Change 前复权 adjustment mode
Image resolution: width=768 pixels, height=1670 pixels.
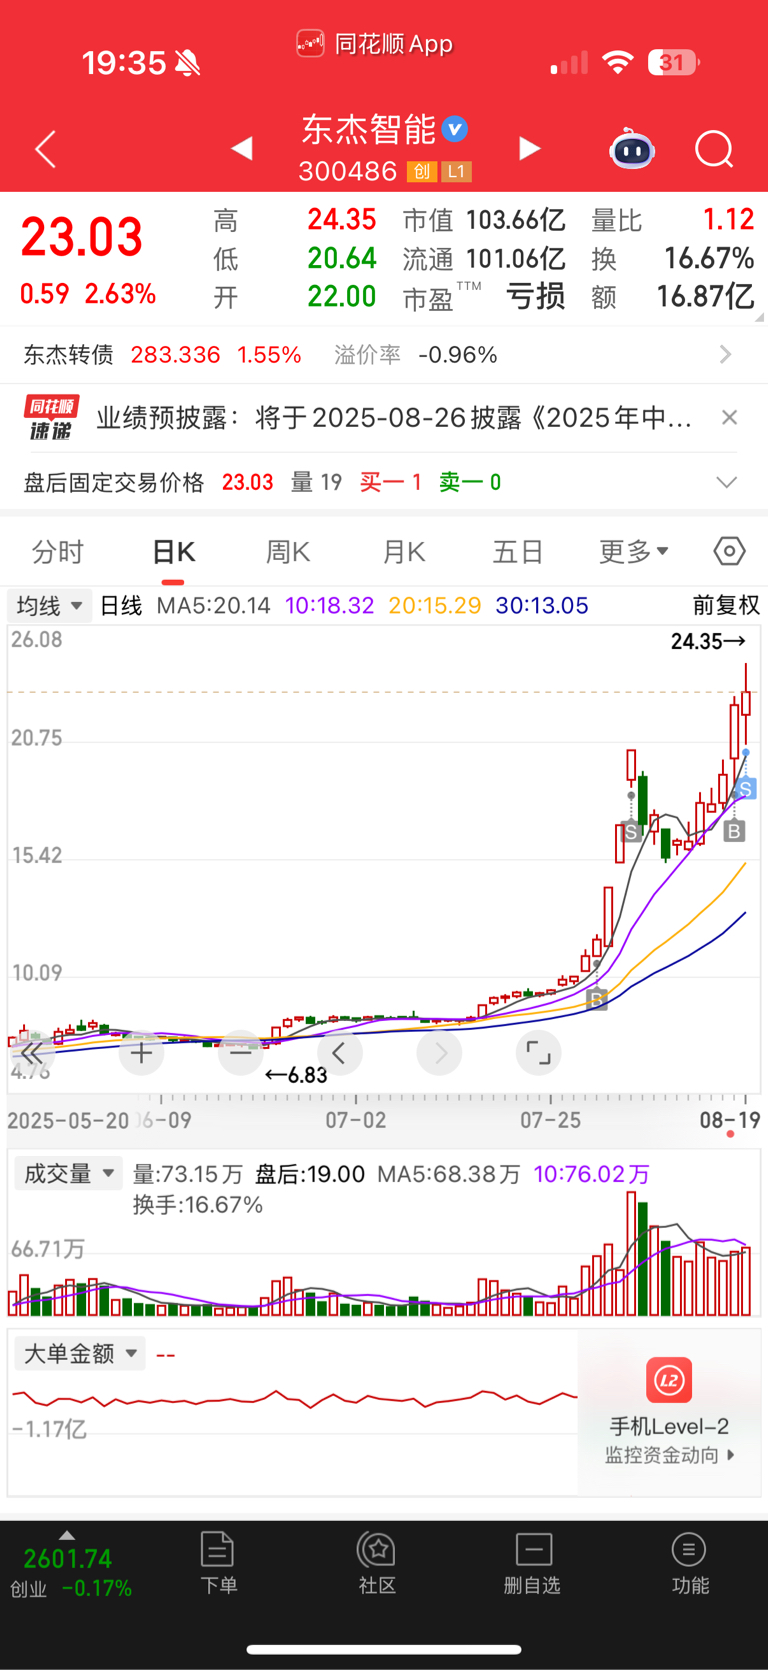726,605
